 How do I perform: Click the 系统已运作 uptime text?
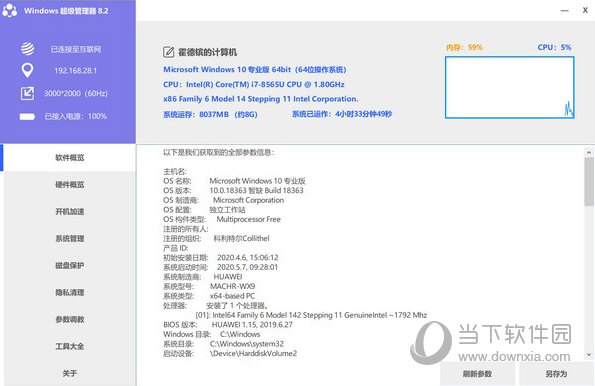342,114
